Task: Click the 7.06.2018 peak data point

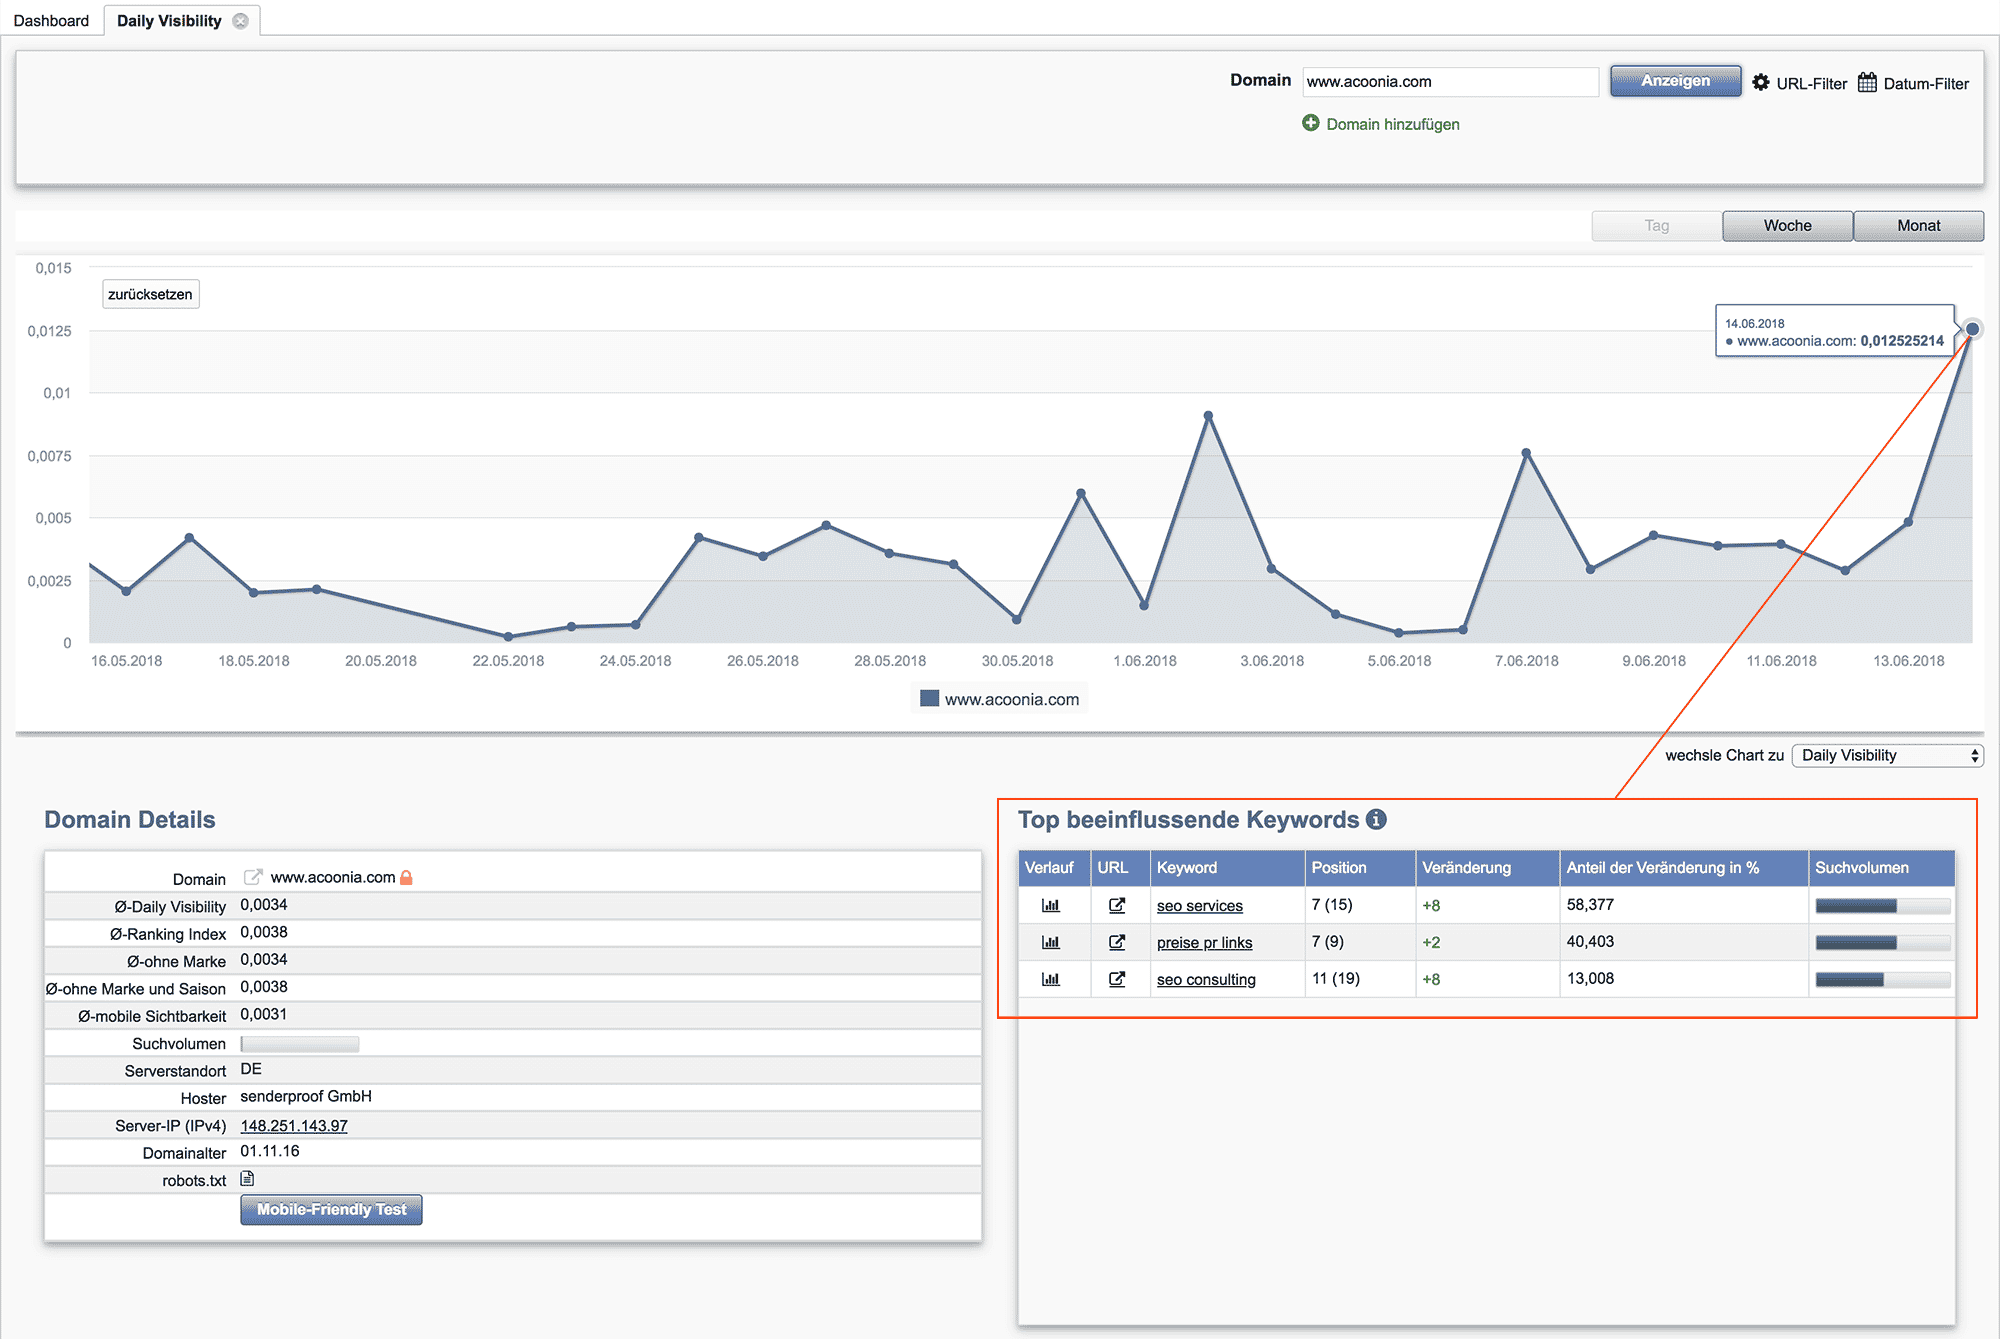Action: [x=1526, y=453]
